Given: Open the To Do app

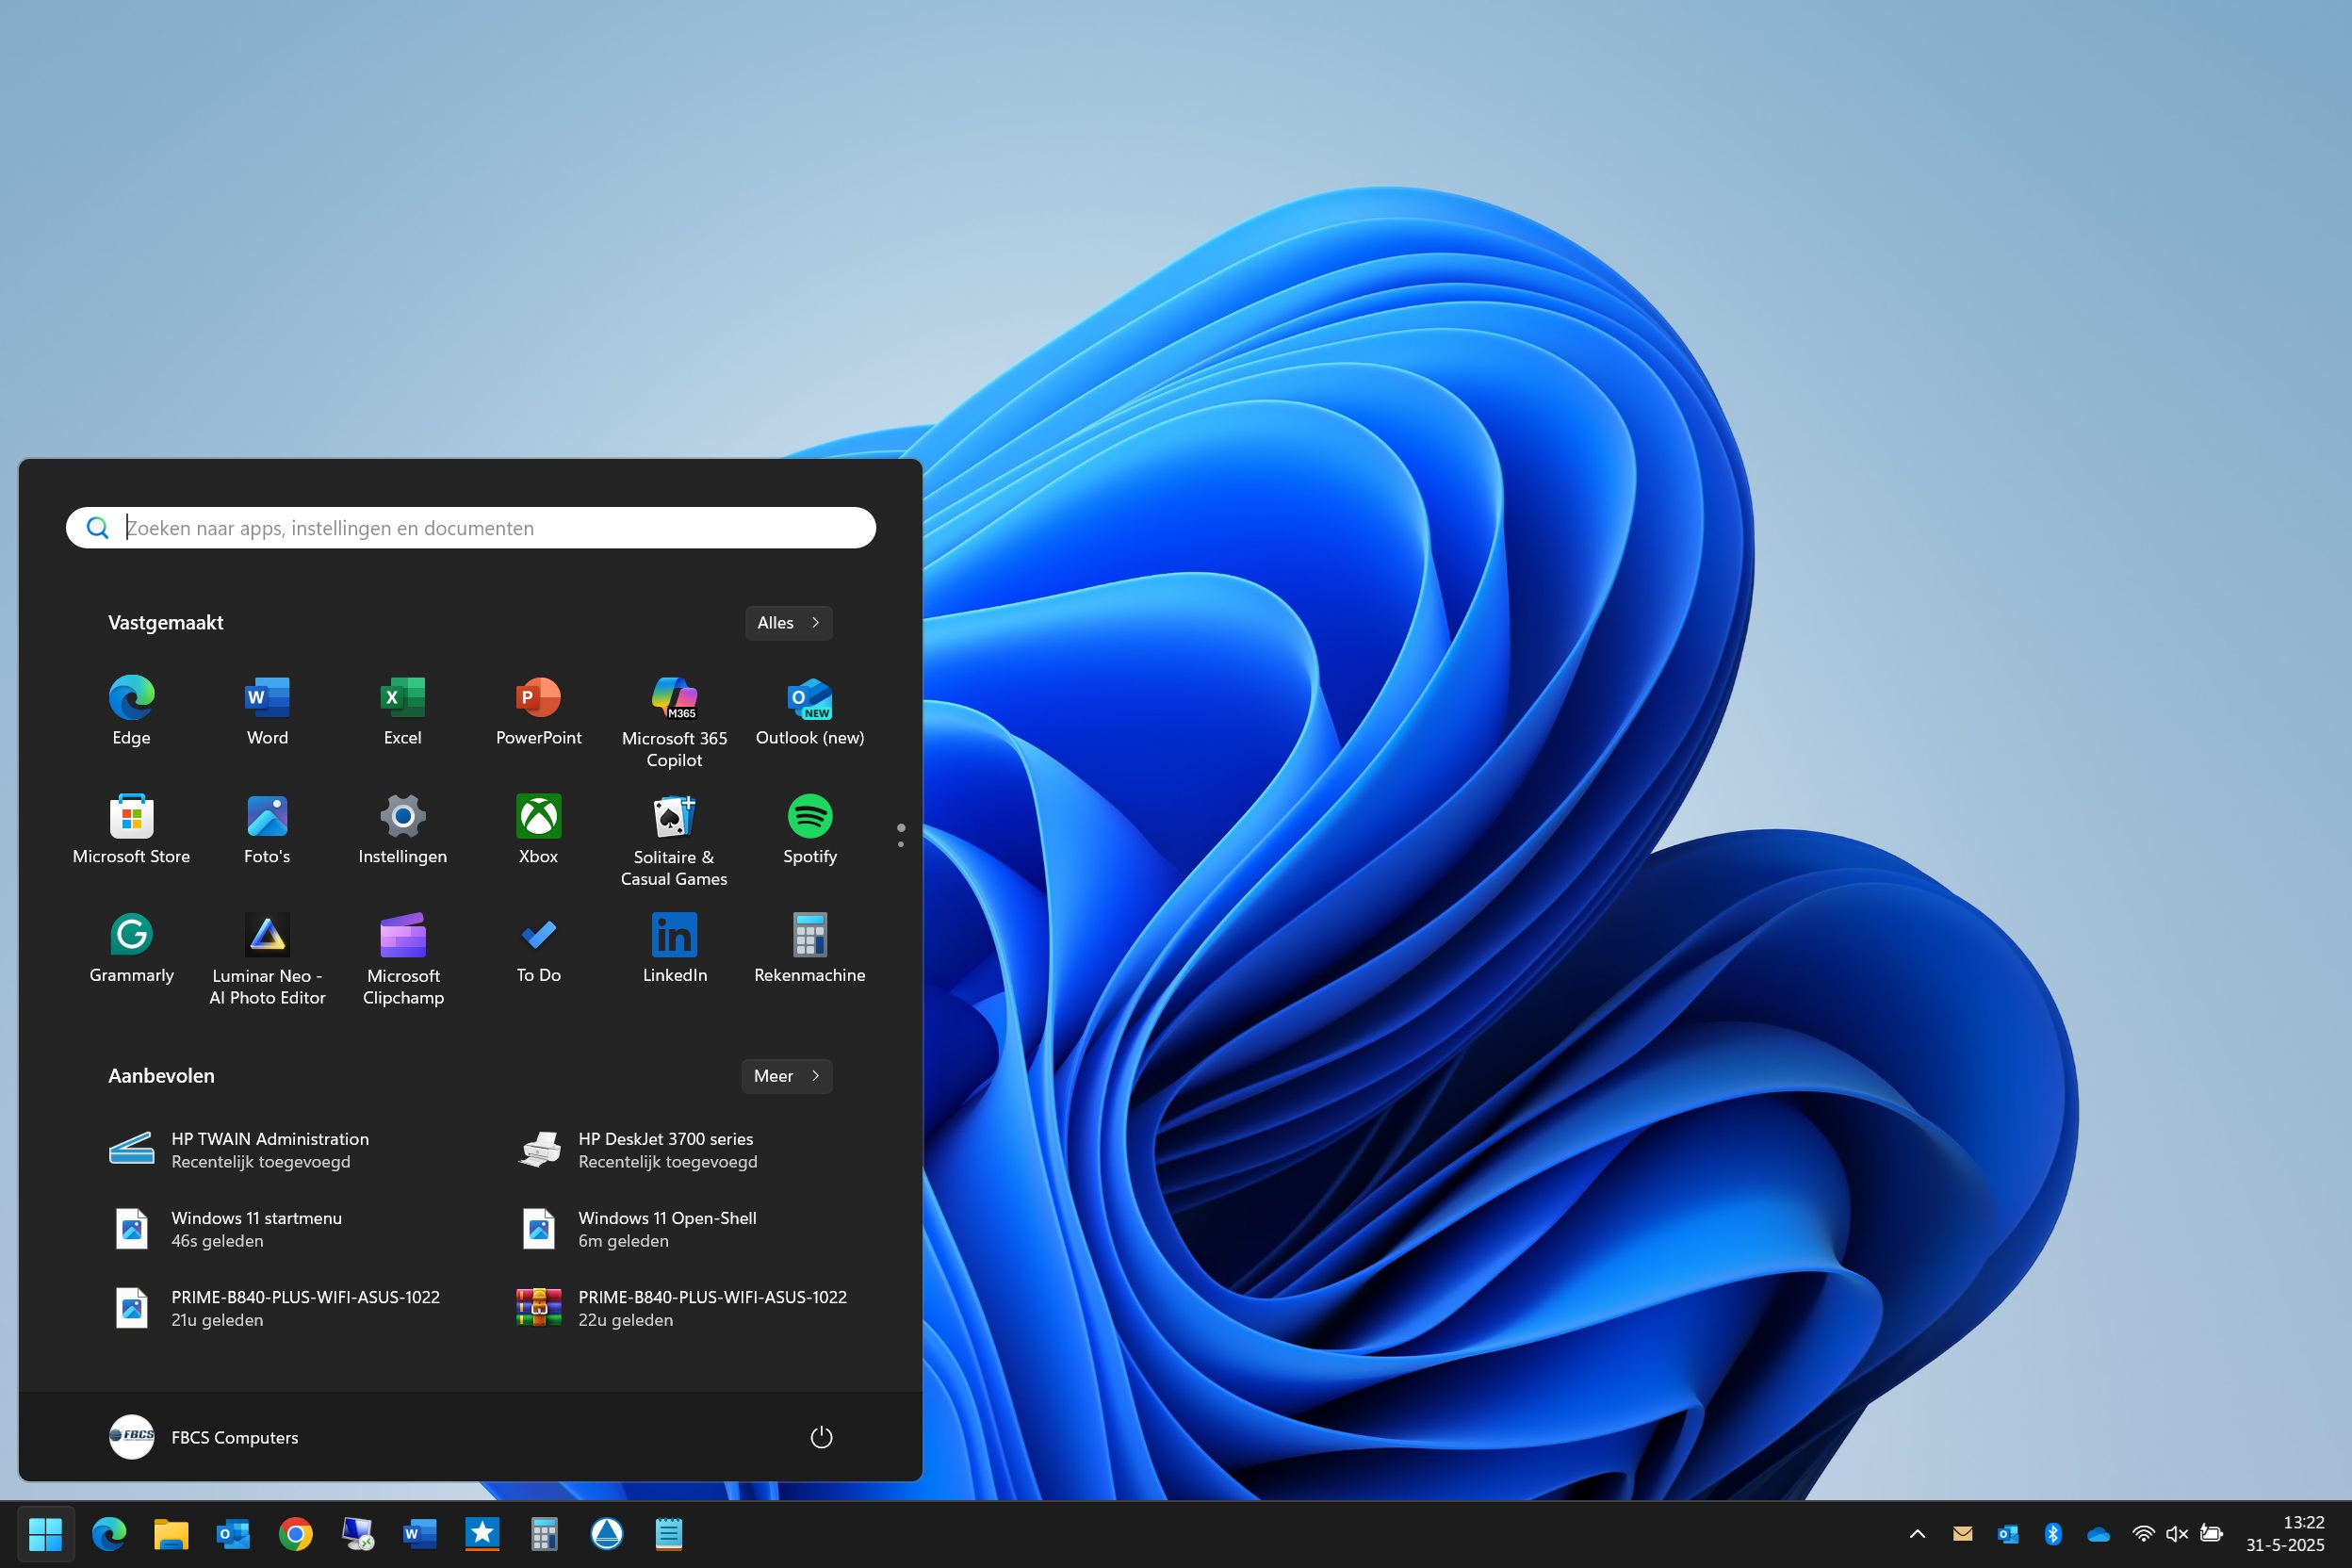Looking at the screenshot, I should [x=538, y=948].
